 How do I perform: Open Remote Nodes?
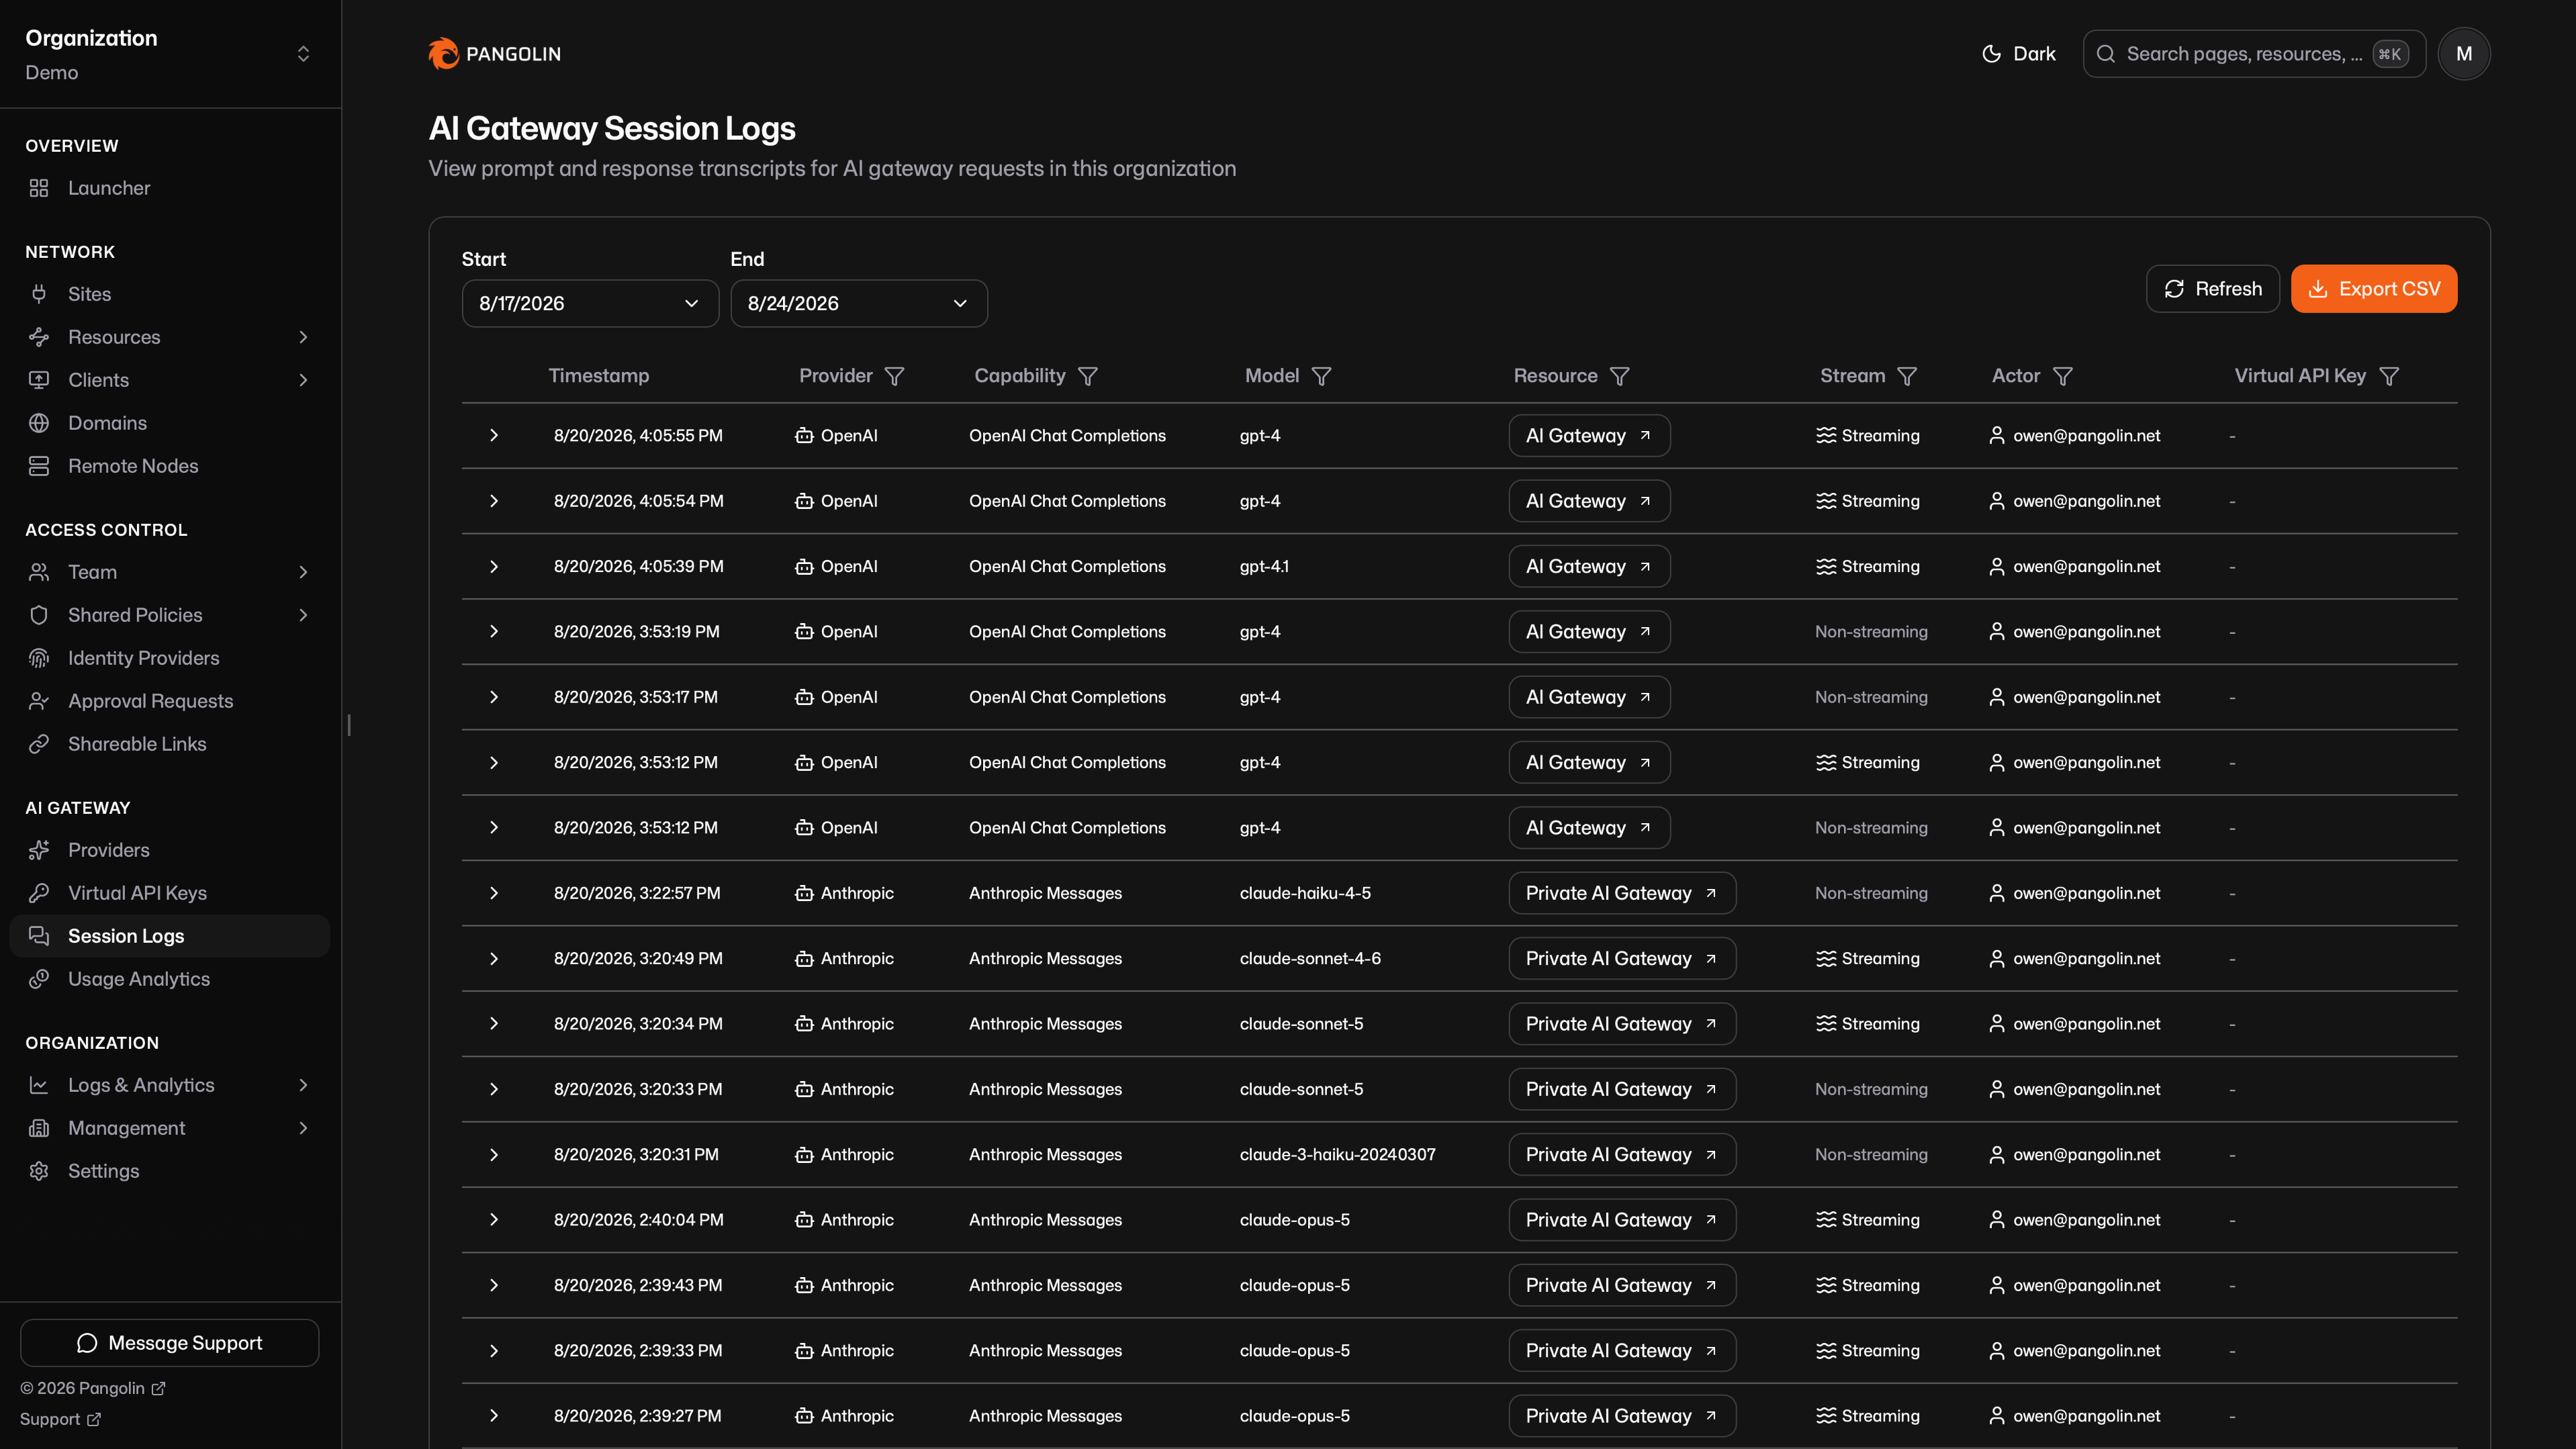pos(170,466)
